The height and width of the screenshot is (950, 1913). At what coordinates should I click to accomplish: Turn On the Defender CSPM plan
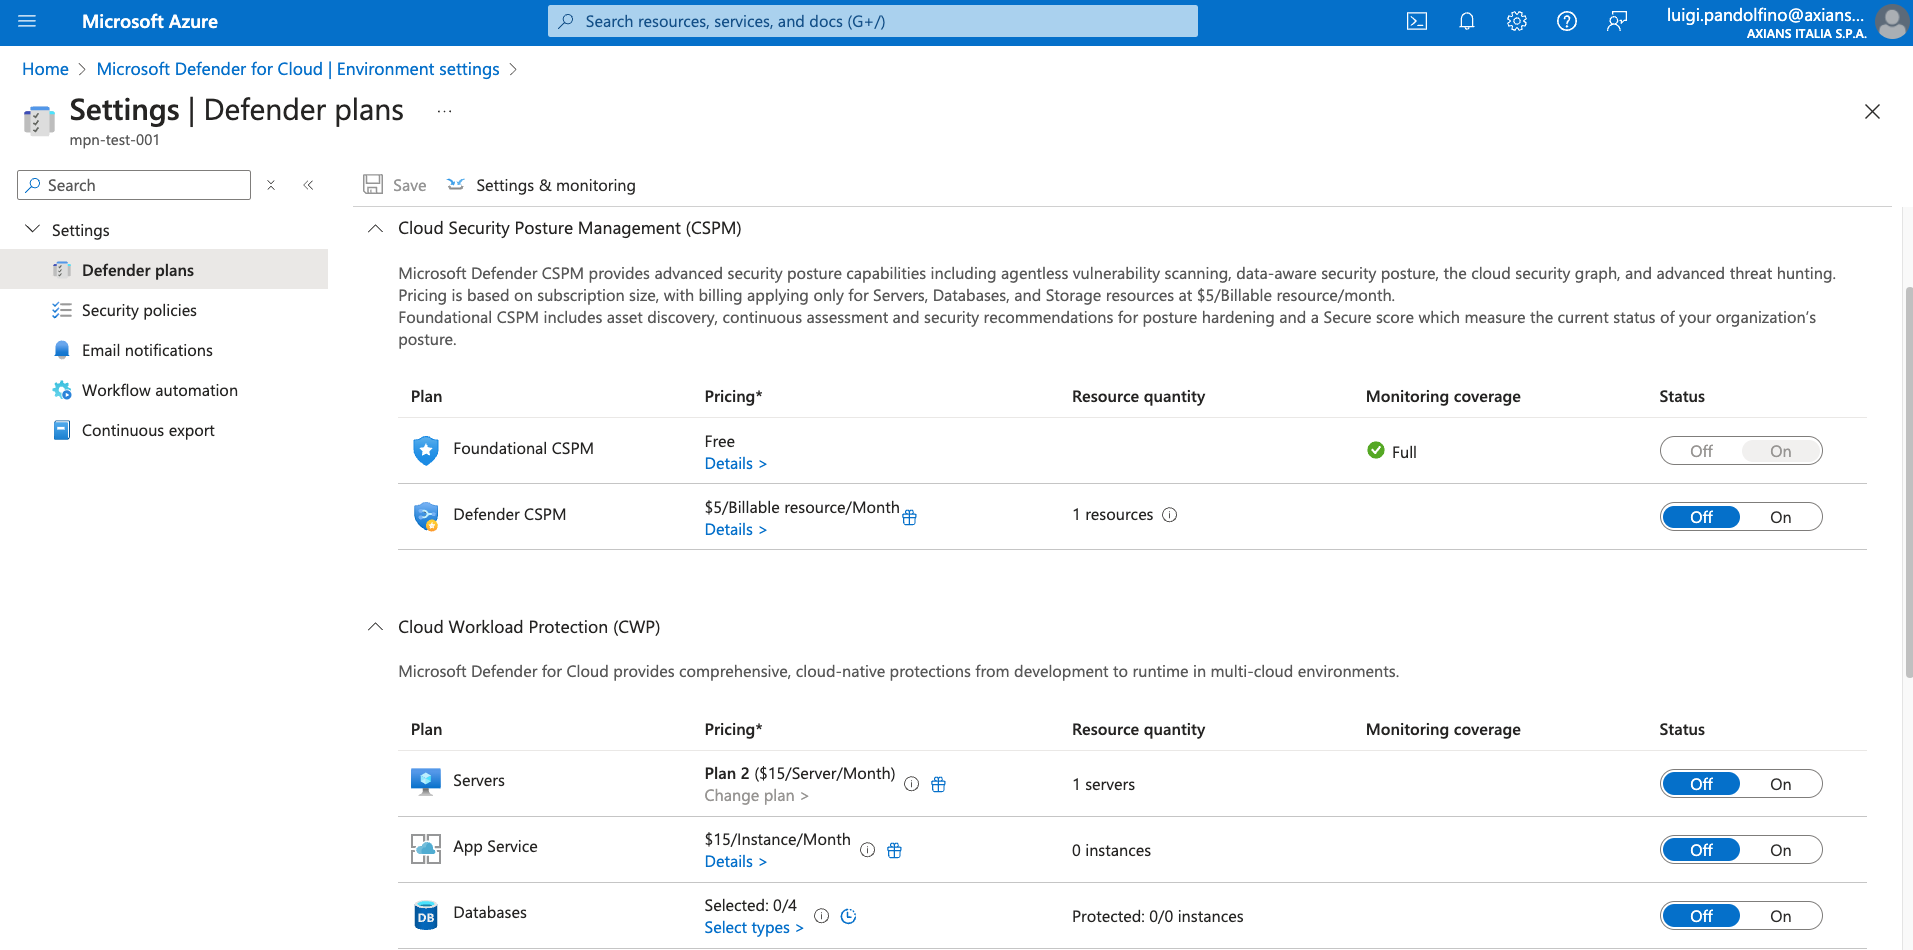(1780, 517)
